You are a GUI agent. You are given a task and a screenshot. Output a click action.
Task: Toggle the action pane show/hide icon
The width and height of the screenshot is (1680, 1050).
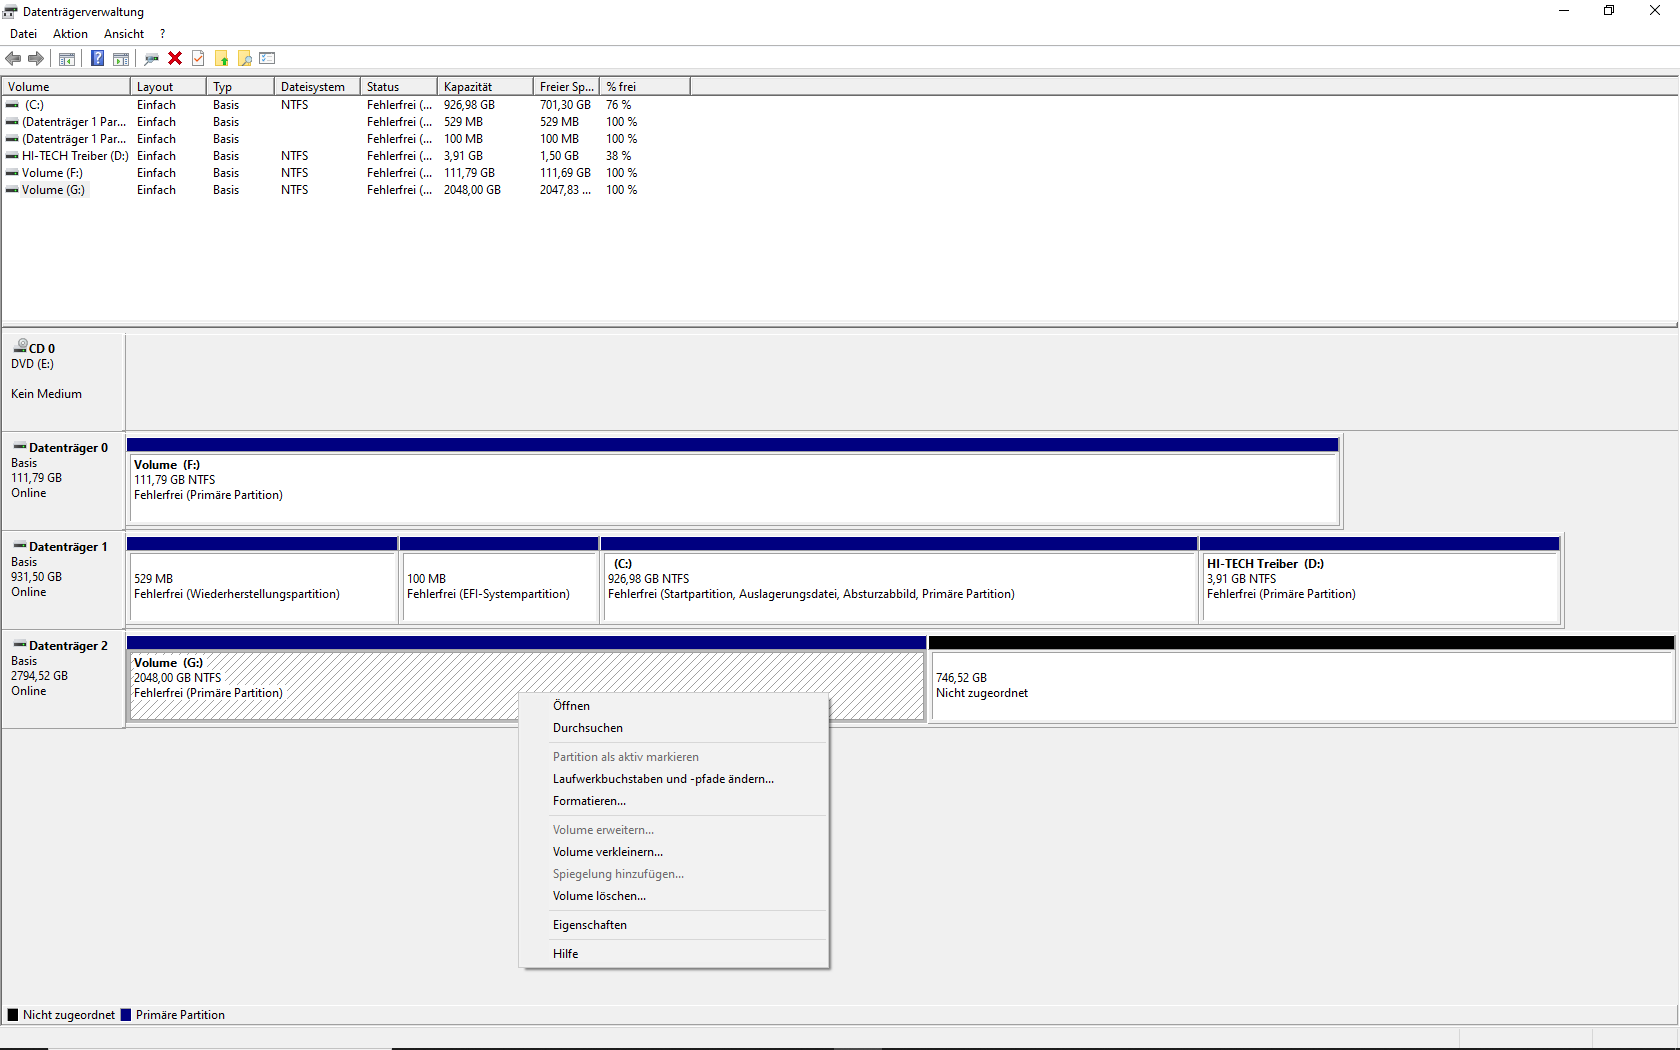coord(121,58)
